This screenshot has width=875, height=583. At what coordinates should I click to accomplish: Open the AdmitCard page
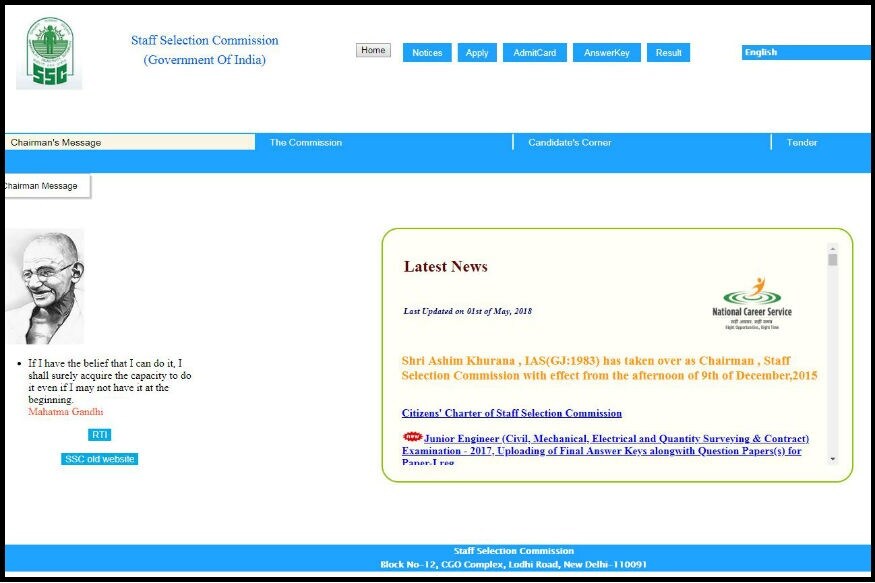pos(535,53)
